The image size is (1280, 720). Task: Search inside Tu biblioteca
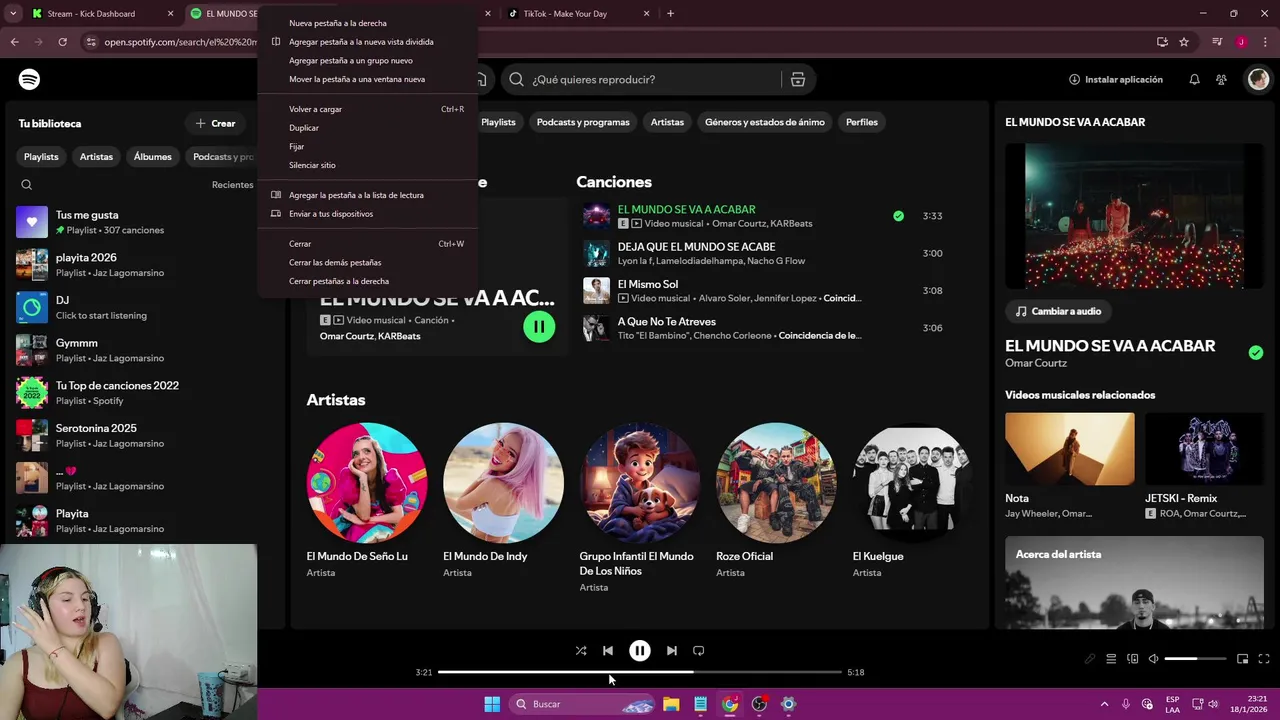(x=27, y=185)
